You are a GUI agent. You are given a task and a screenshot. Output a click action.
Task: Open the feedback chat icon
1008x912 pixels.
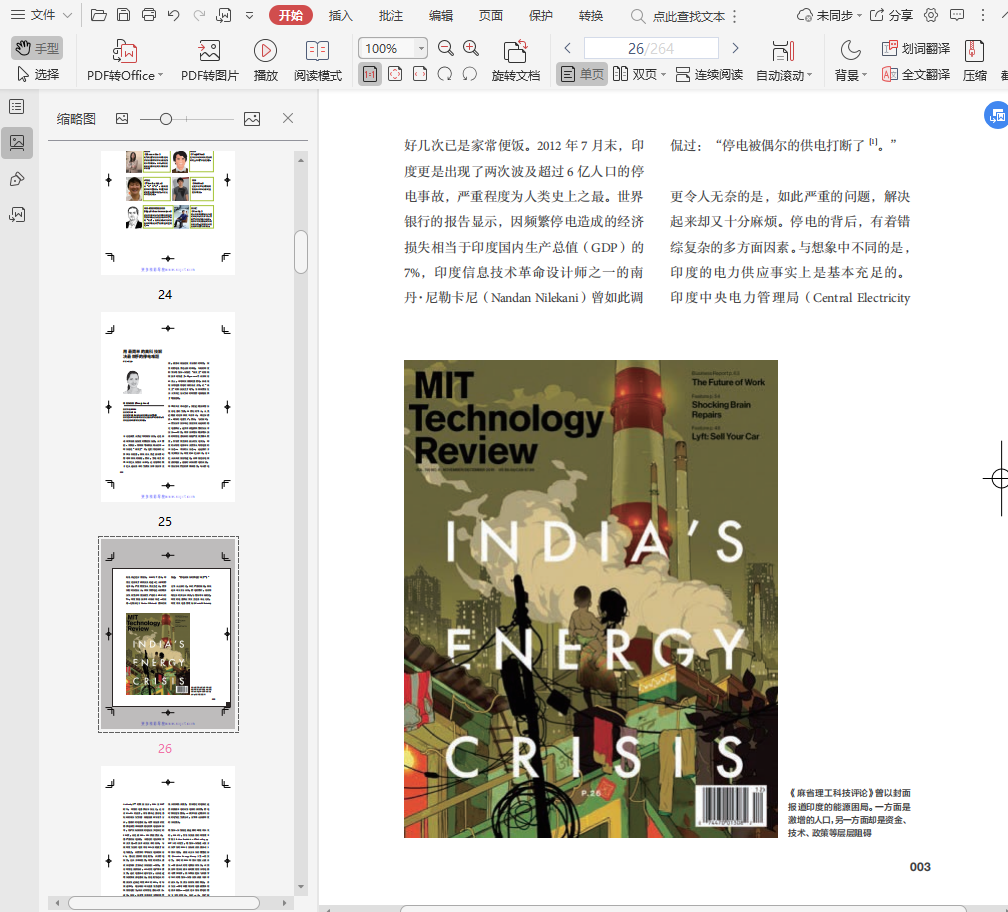tap(957, 15)
